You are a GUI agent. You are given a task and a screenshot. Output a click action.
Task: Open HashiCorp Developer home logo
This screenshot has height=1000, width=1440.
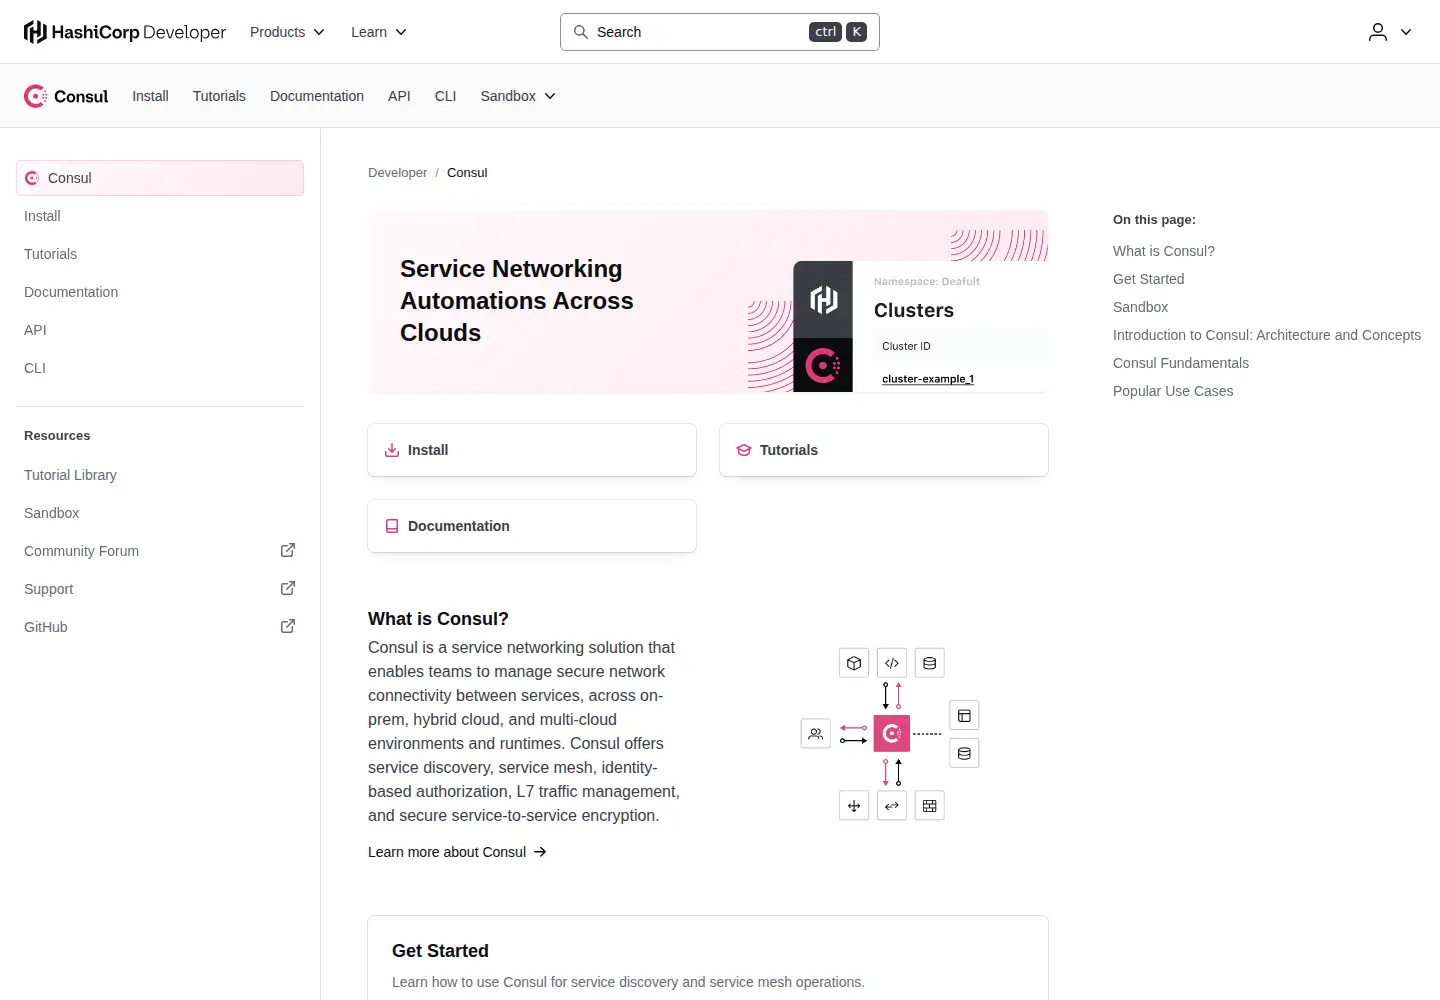[x=125, y=32]
